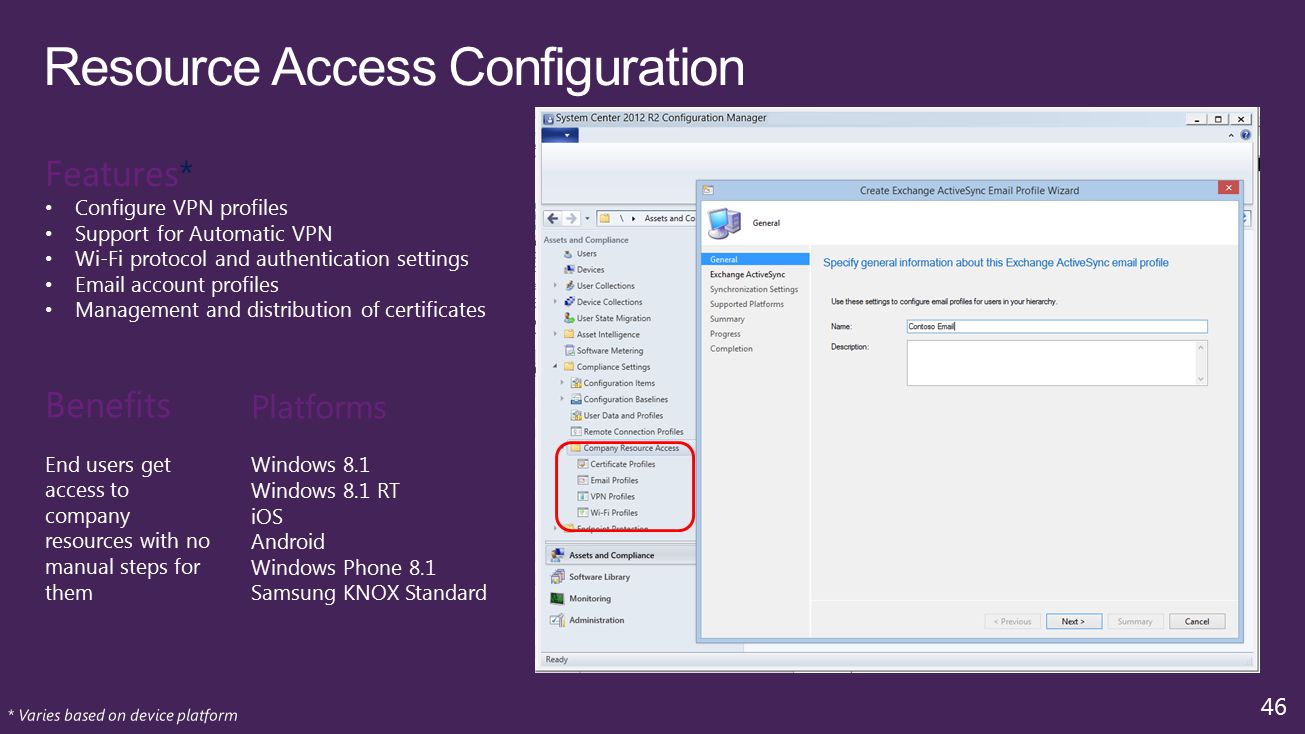This screenshot has height=734, width=1305.
Task: Click the User State Migration icon
Action: tap(569, 318)
